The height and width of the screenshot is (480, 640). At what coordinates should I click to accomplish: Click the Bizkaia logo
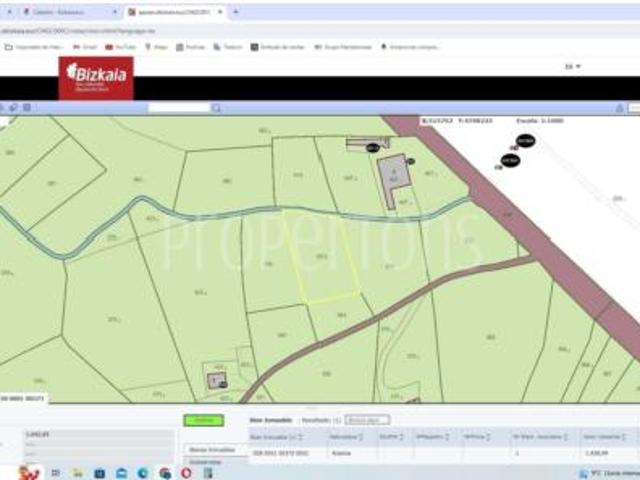coord(96,78)
